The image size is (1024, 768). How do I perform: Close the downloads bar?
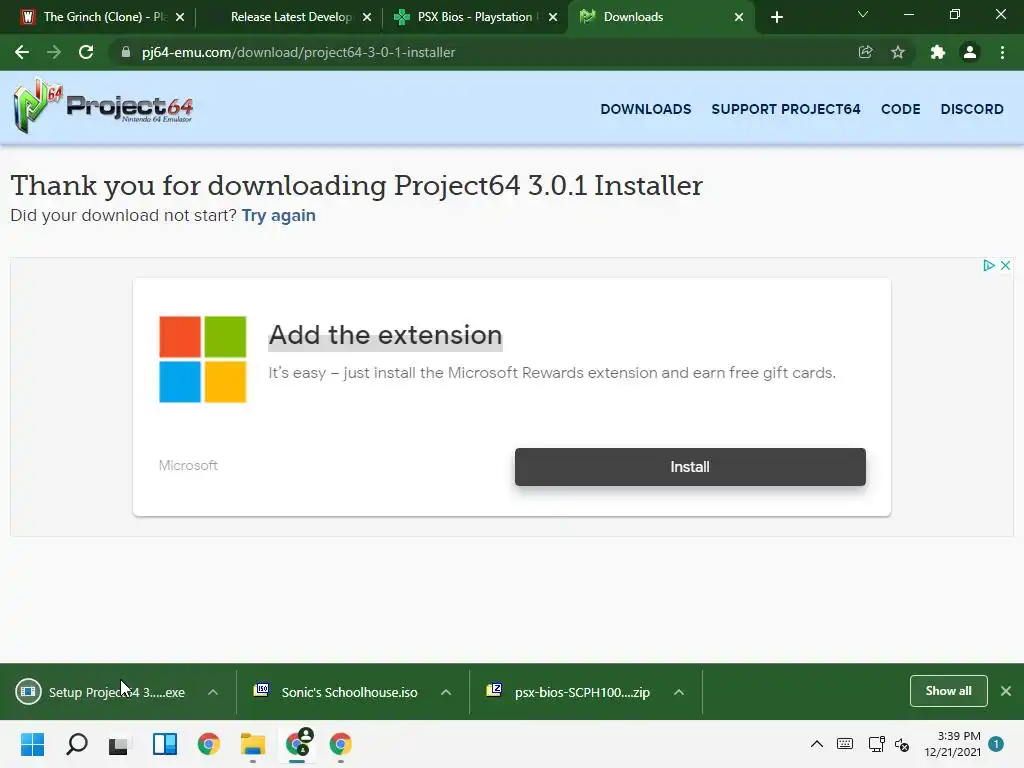point(1006,691)
